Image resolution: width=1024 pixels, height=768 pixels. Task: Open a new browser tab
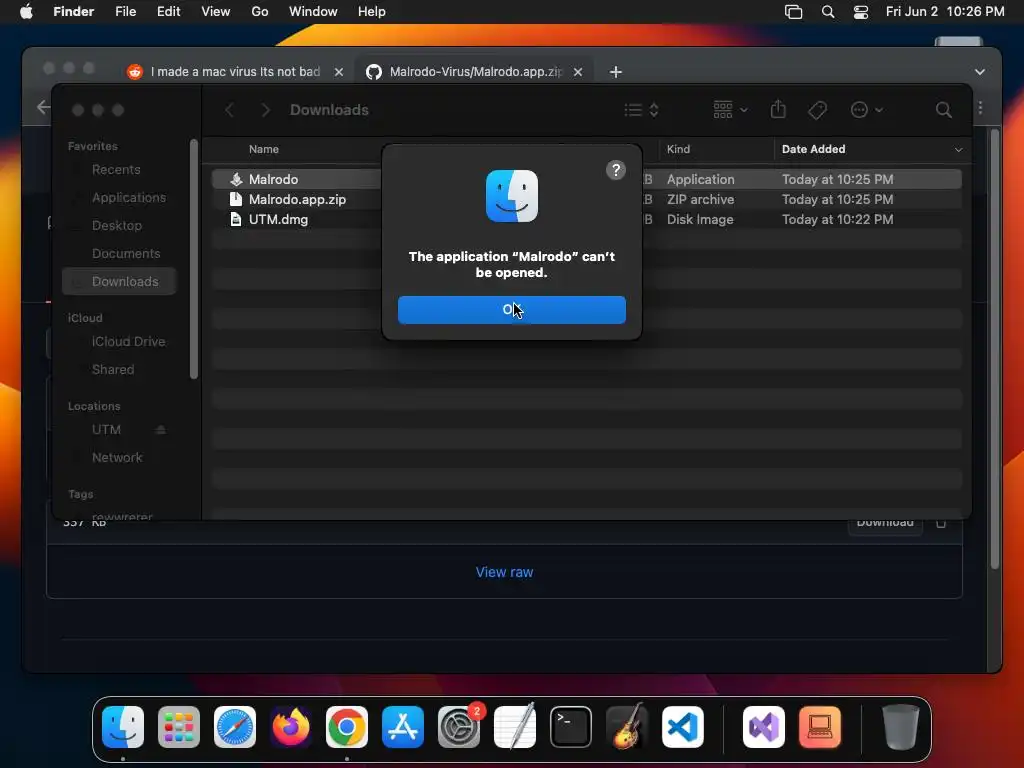coord(616,72)
